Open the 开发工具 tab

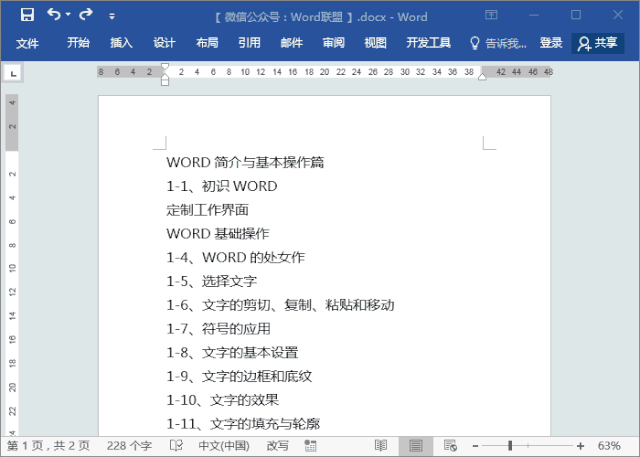(x=428, y=42)
